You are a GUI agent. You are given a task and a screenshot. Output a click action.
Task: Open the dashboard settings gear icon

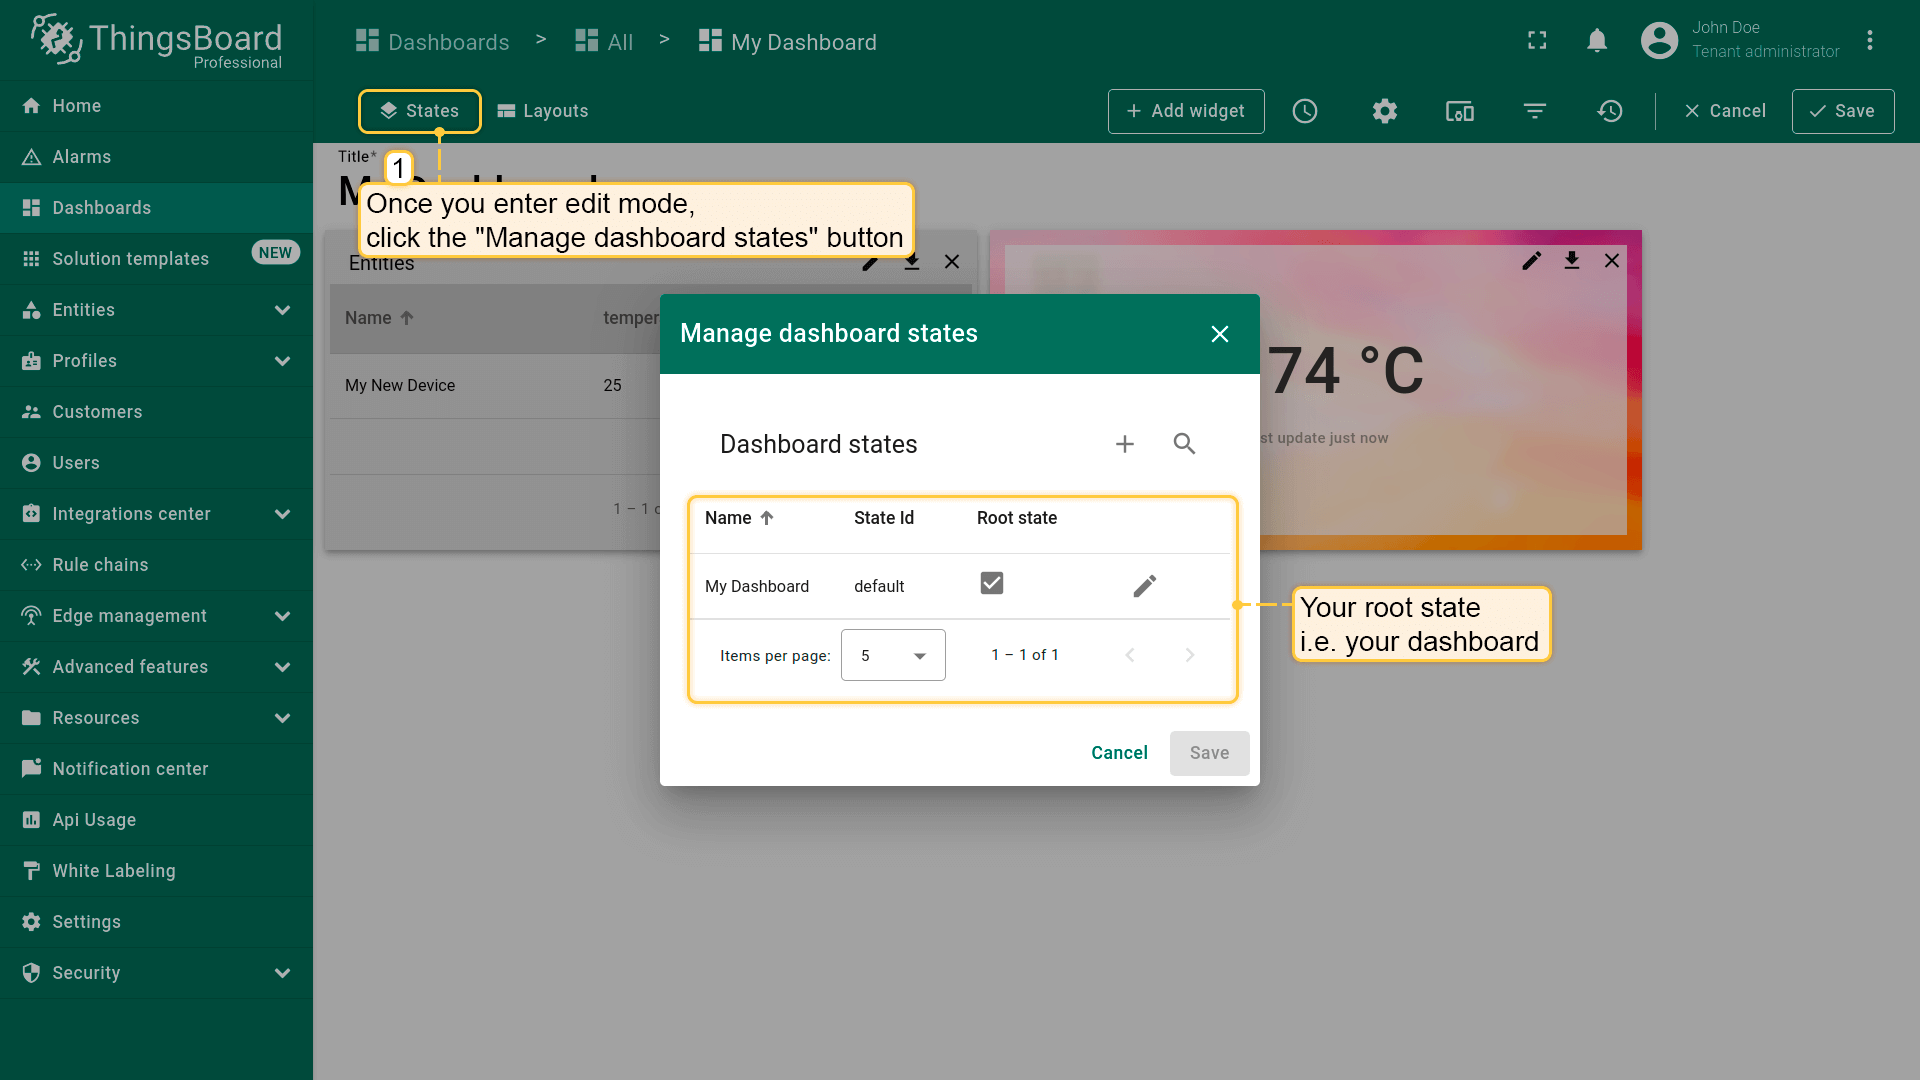coord(1384,111)
